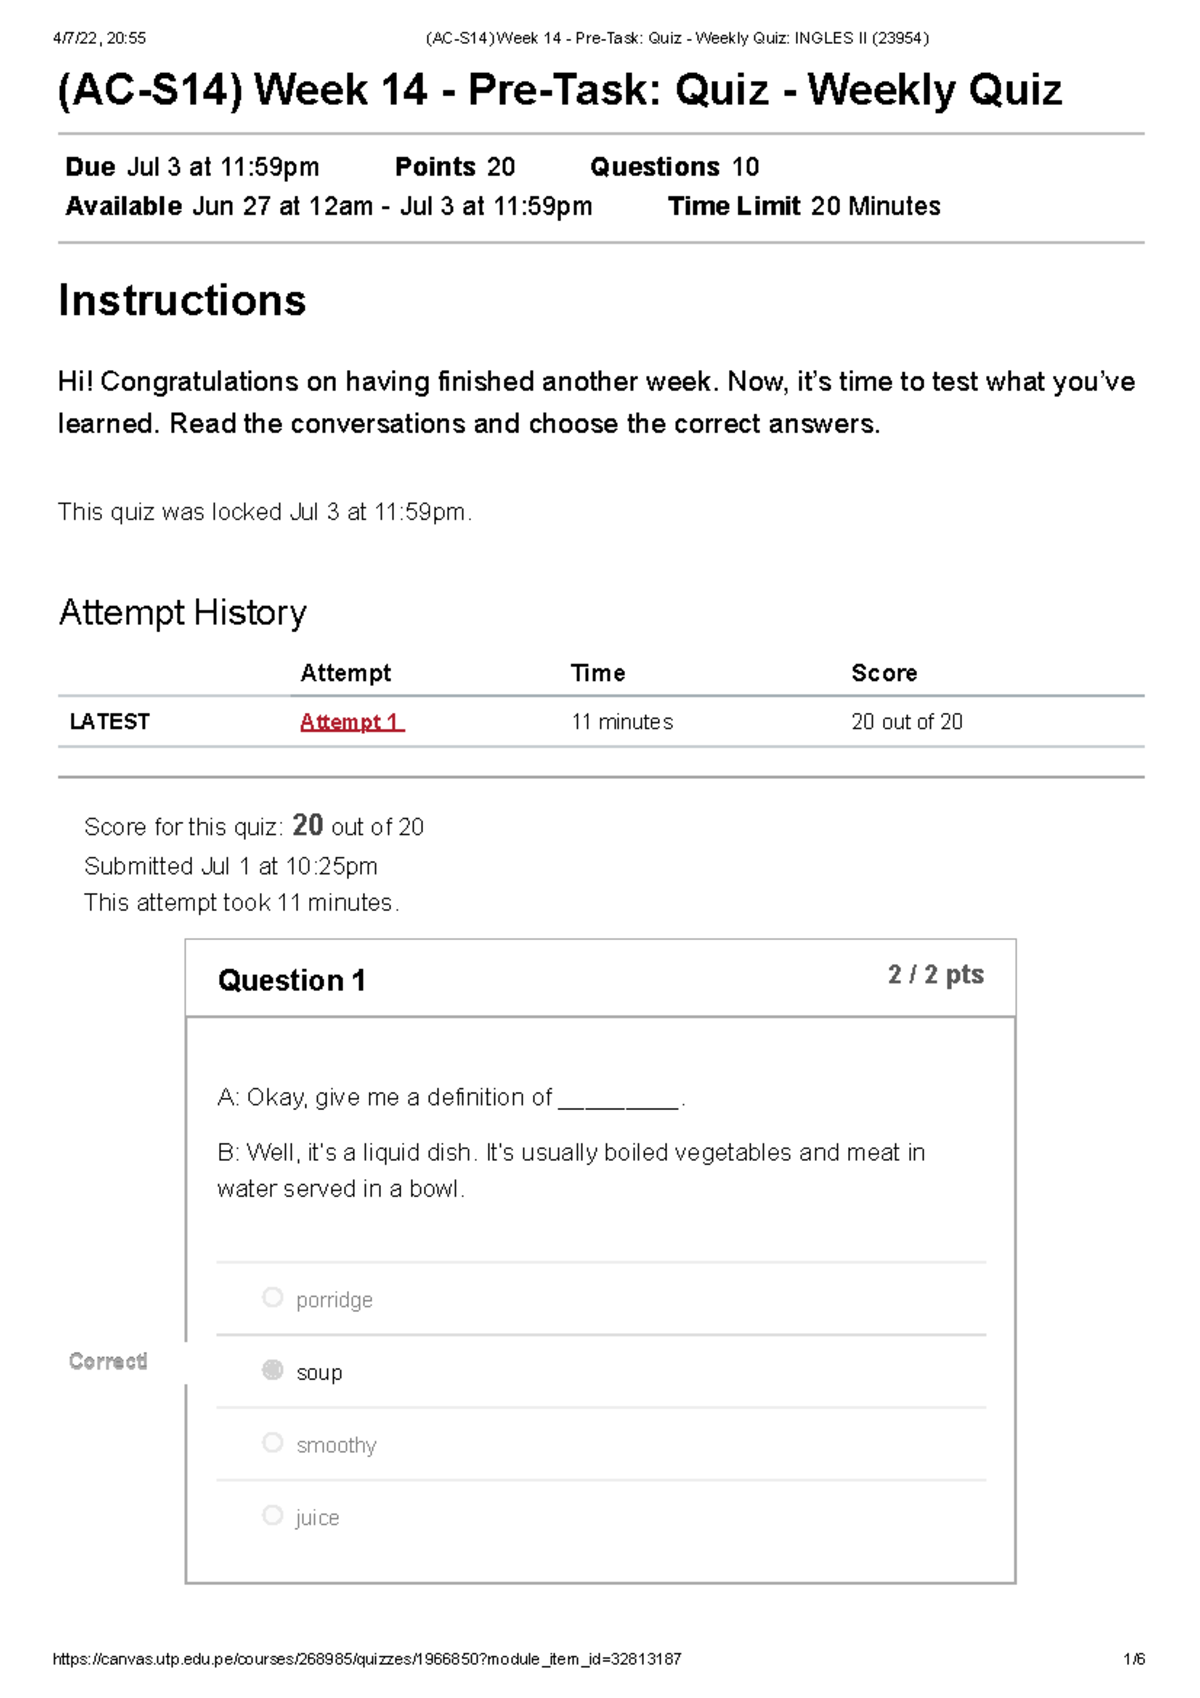The image size is (1200, 1698).
Task: Click the Time Limit 20 Minutes text
Action: click(x=804, y=206)
